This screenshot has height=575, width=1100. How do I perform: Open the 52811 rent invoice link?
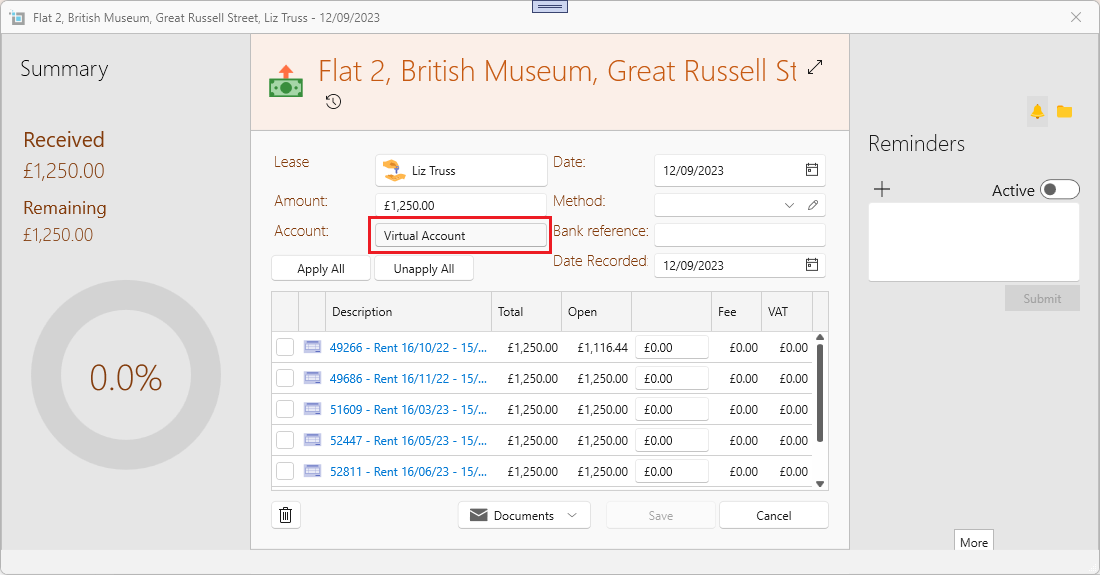click(408, 471)
